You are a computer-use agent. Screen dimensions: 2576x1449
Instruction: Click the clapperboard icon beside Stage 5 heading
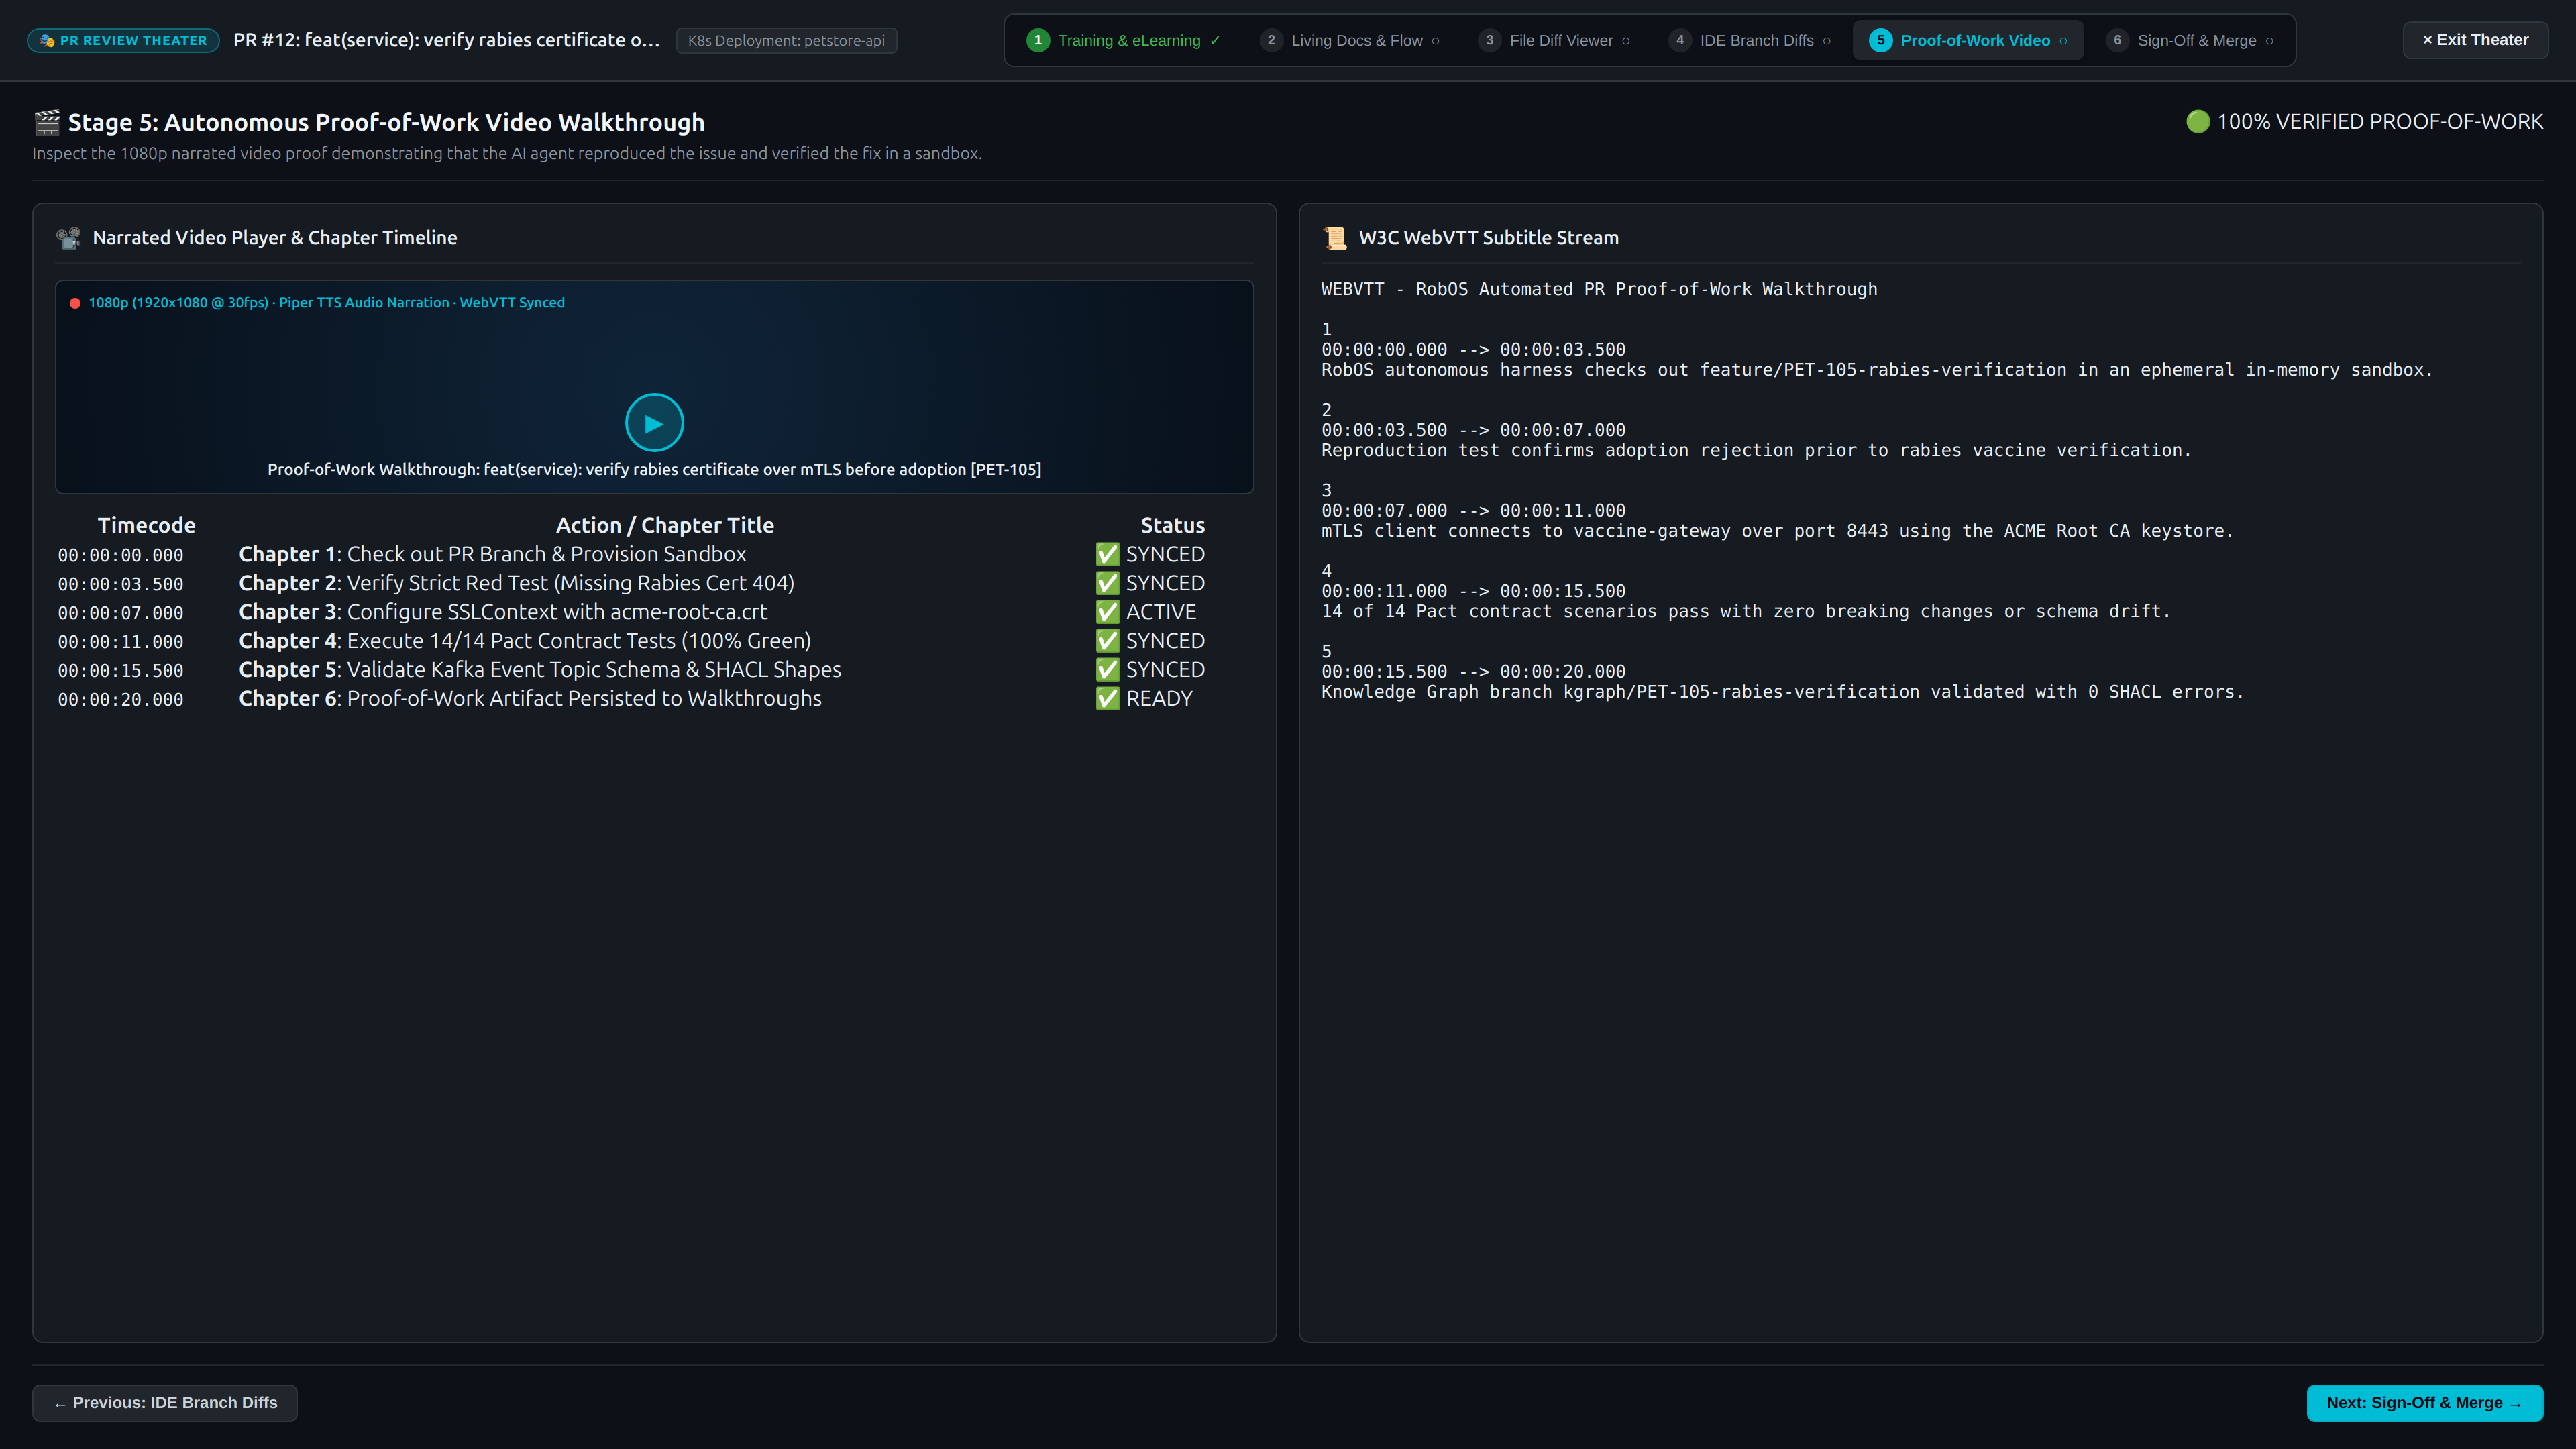pos(47,122)
